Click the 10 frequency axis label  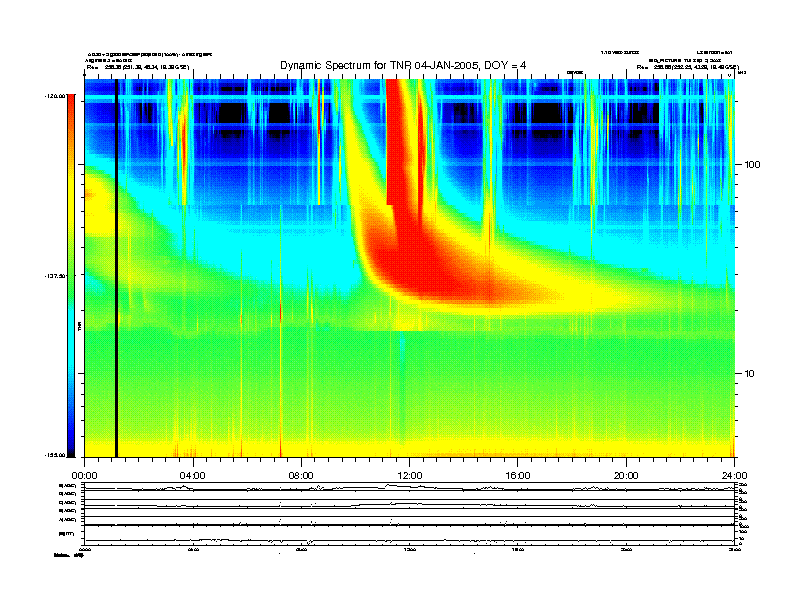(x=750, y=374)
